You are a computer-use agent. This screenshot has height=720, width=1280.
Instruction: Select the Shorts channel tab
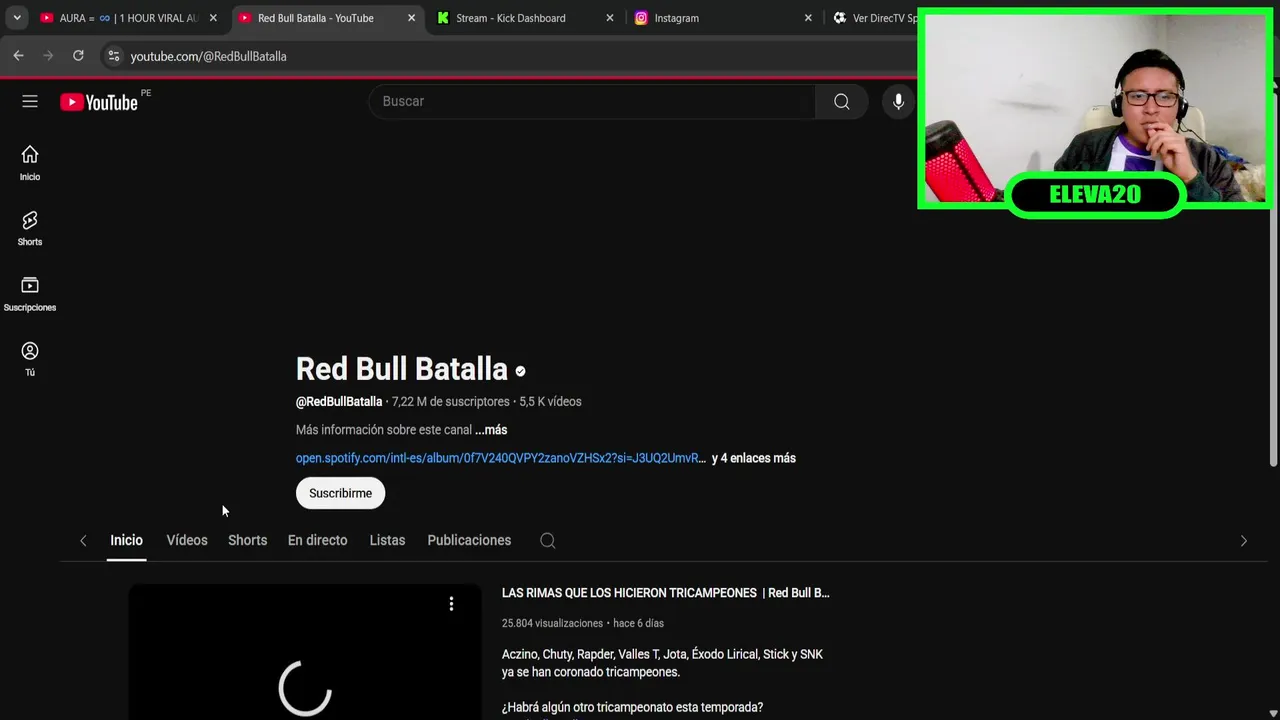click(247, 540)
